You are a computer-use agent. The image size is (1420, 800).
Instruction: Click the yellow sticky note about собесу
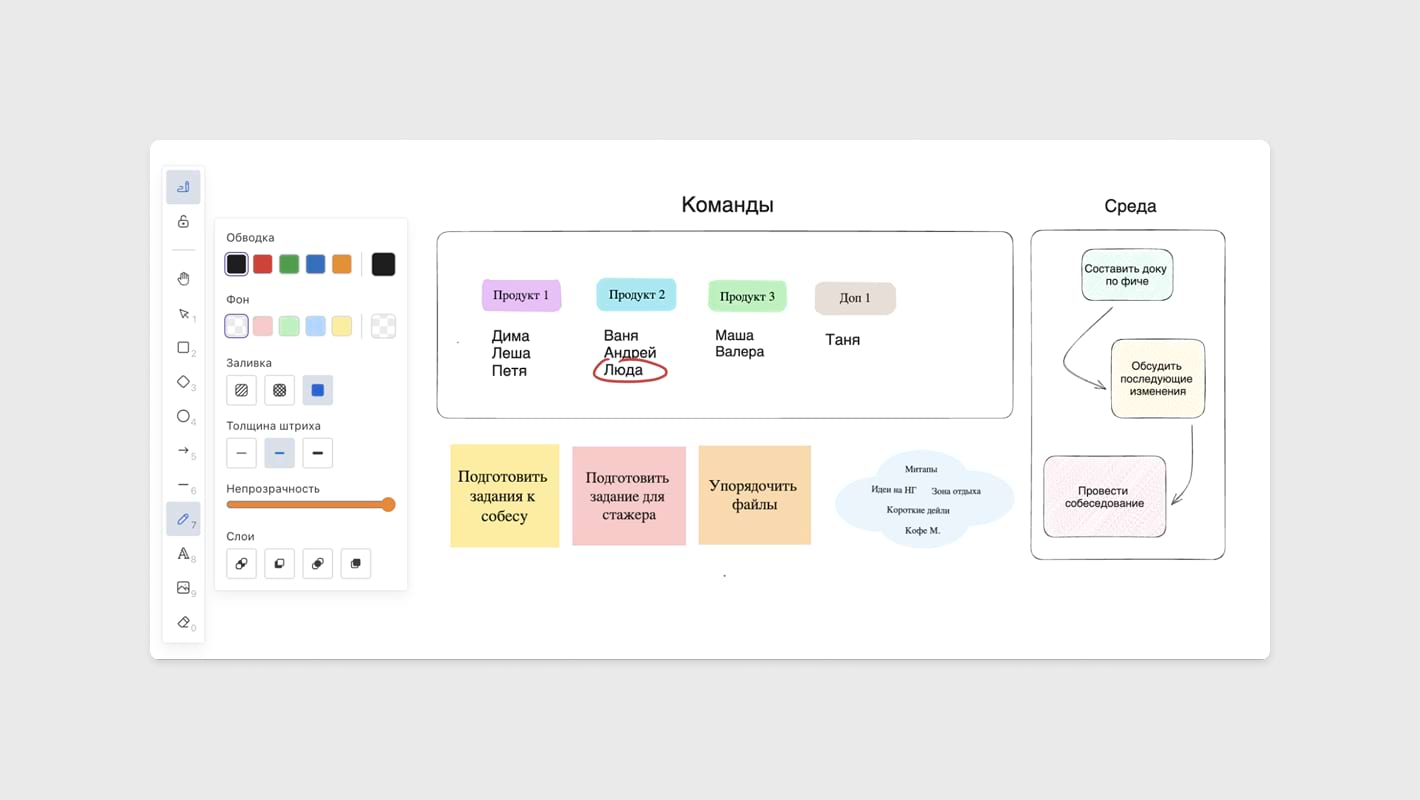coord(504,496)
